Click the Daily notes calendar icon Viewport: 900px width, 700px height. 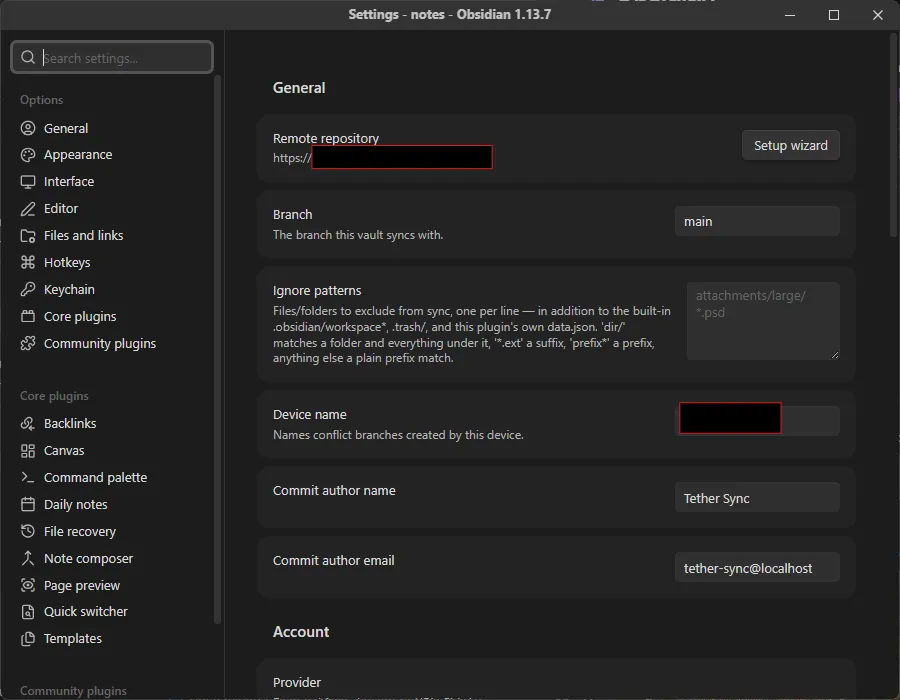tap(28, 504)
